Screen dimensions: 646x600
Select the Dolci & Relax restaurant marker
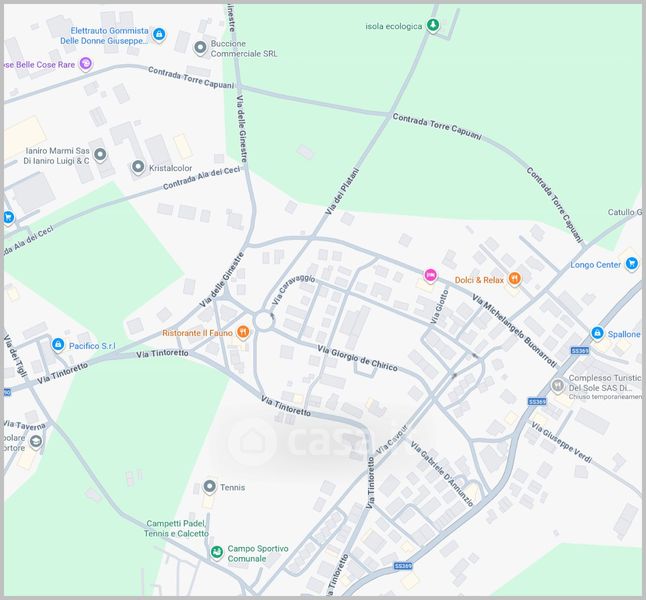click(514, 279)
